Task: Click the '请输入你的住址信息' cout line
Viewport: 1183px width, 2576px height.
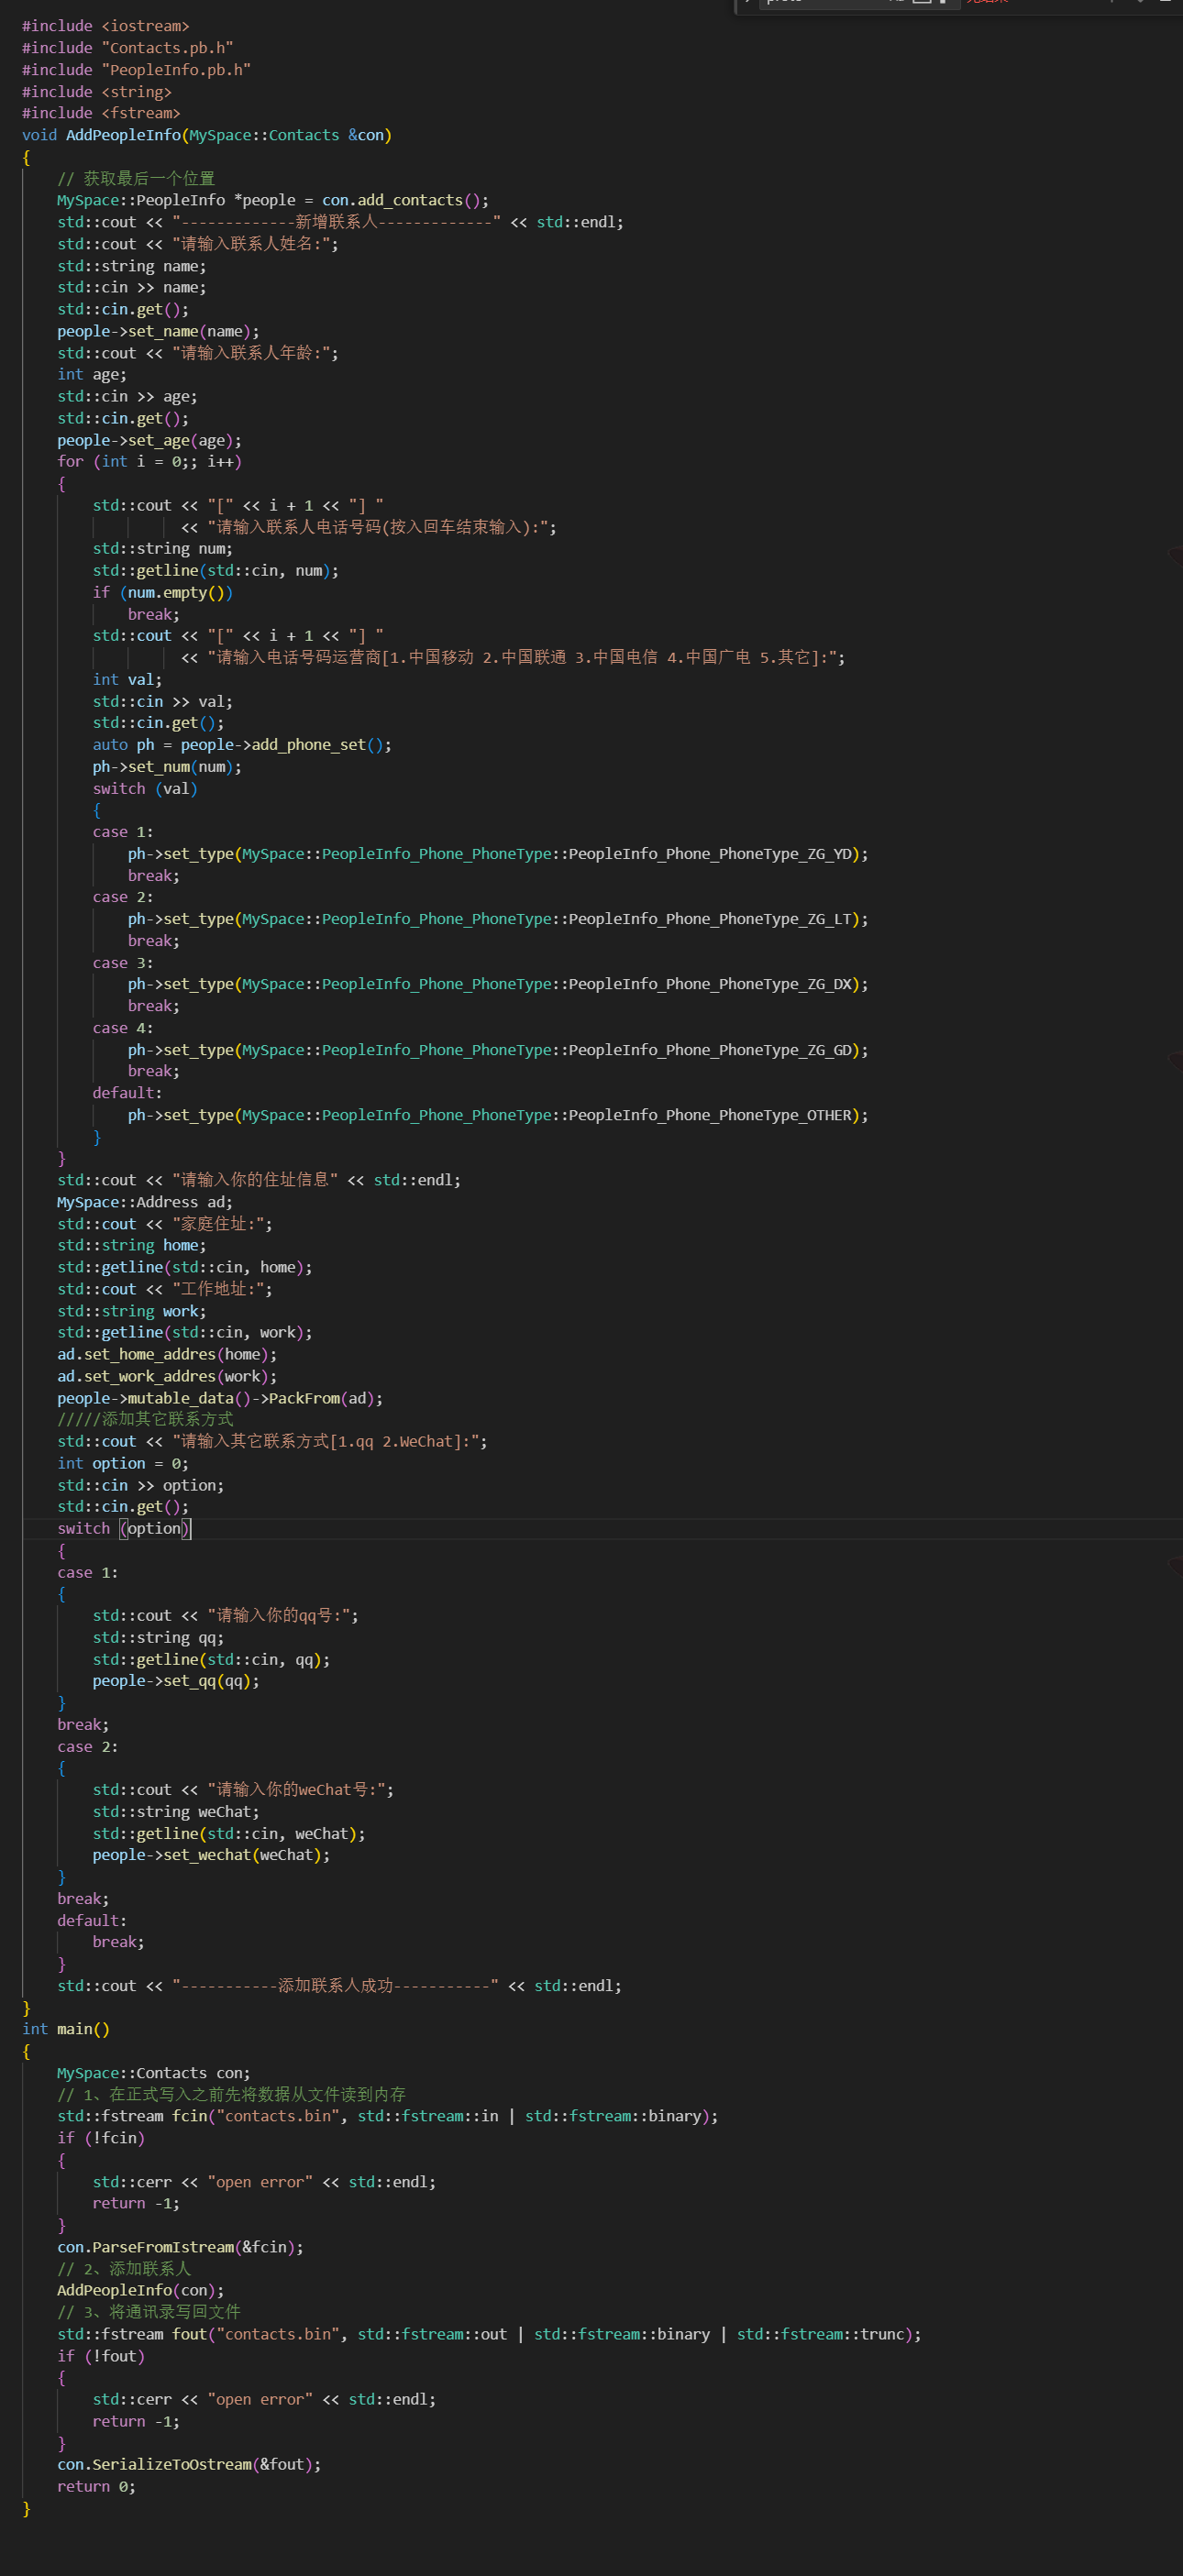Action: [259, 1180]
